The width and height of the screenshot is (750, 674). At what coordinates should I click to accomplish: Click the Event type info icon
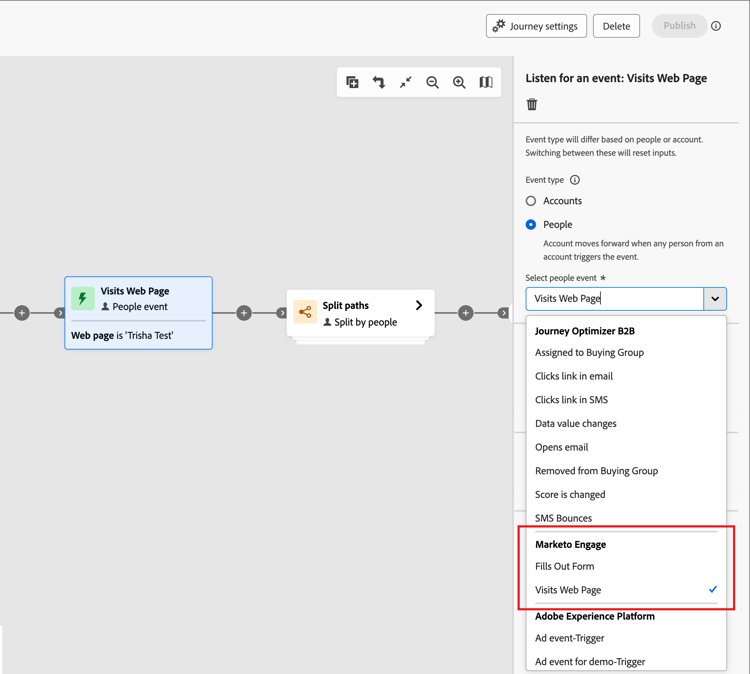[x=575, y=180]
